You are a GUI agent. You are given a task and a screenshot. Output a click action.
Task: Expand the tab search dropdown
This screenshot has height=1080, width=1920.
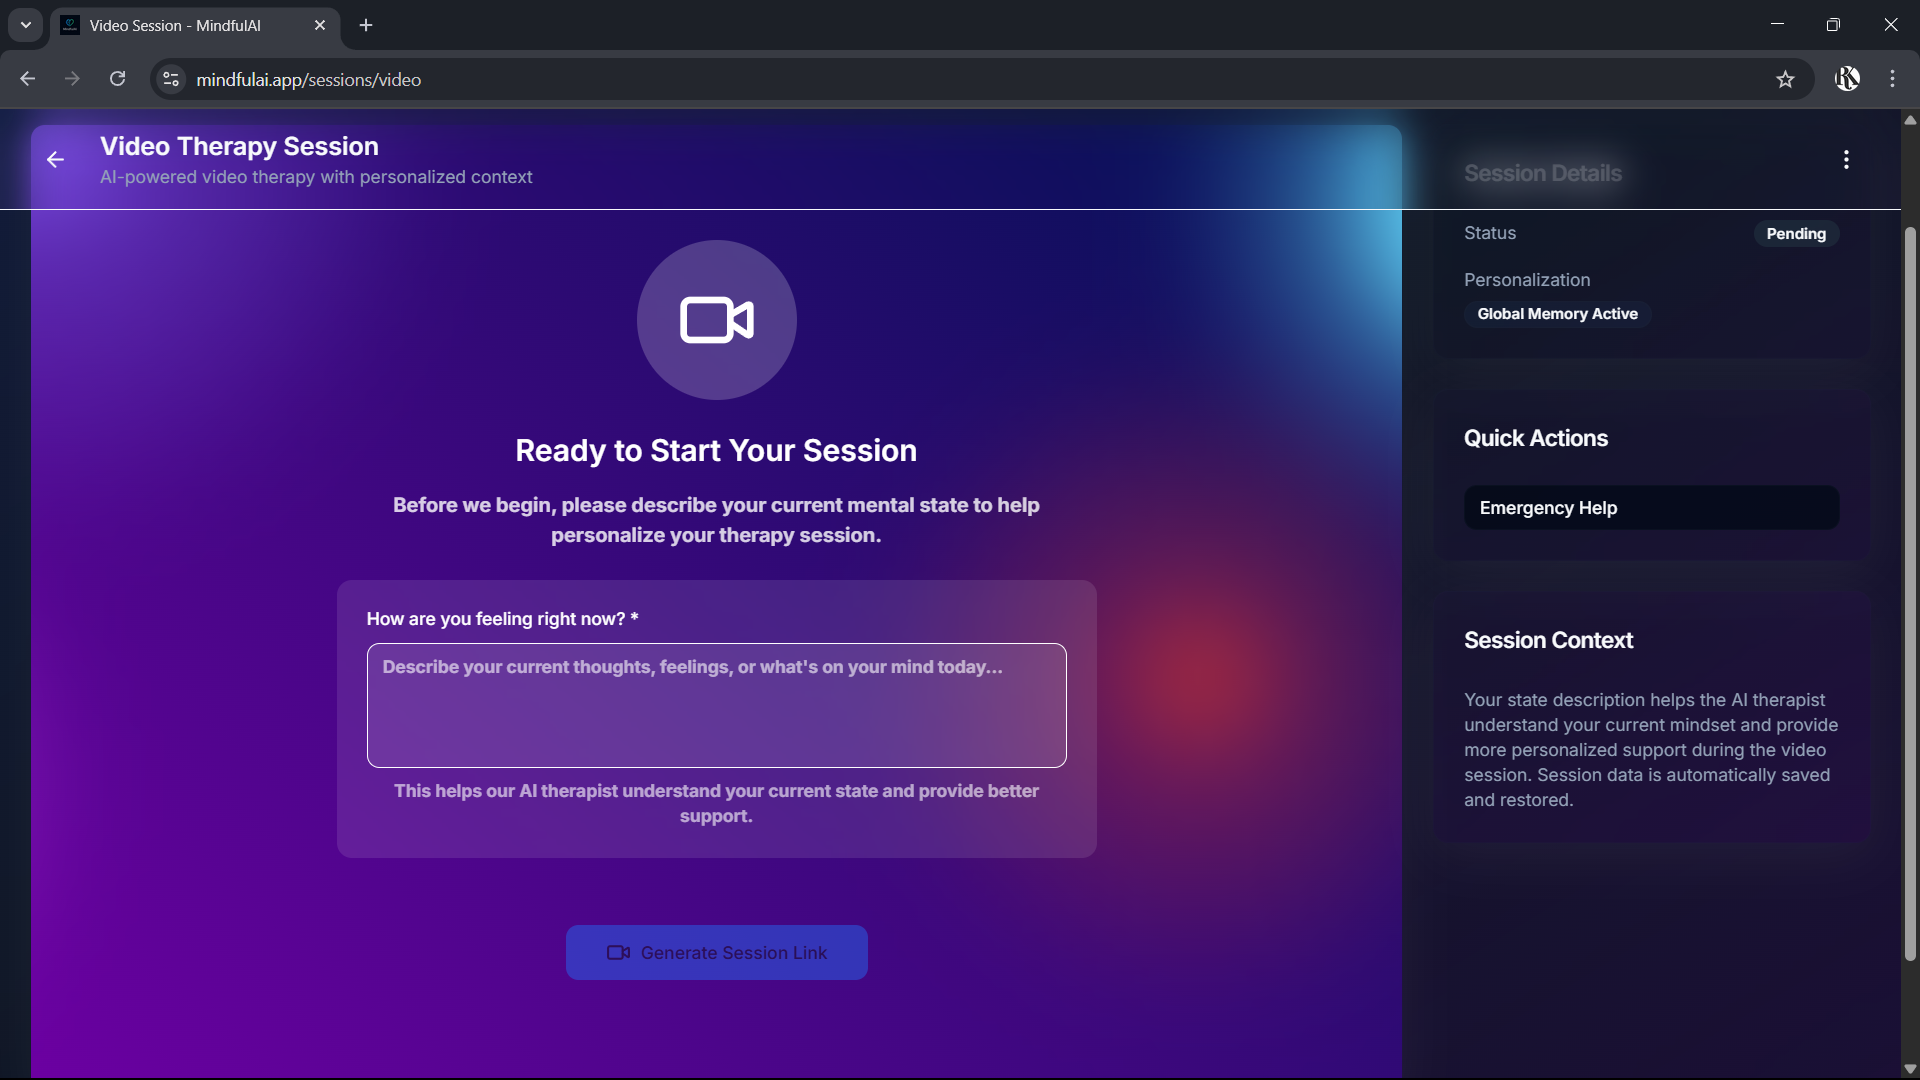tap(26, 25)
